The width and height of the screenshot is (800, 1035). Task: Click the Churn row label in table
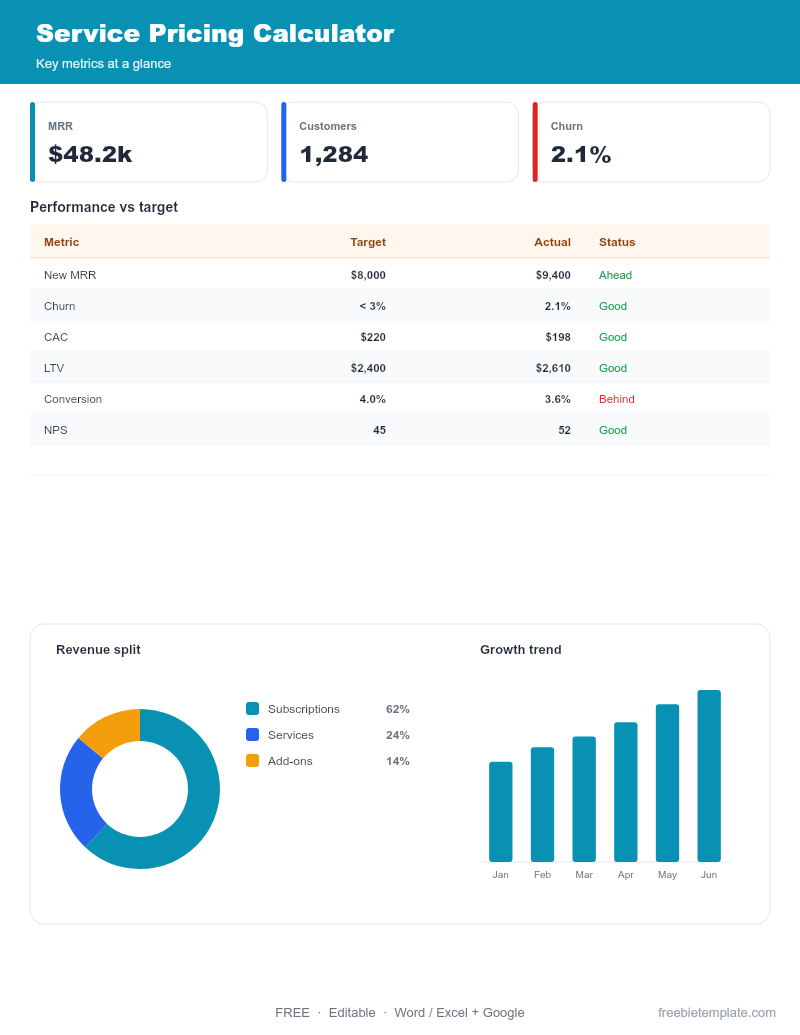point(59,306)
